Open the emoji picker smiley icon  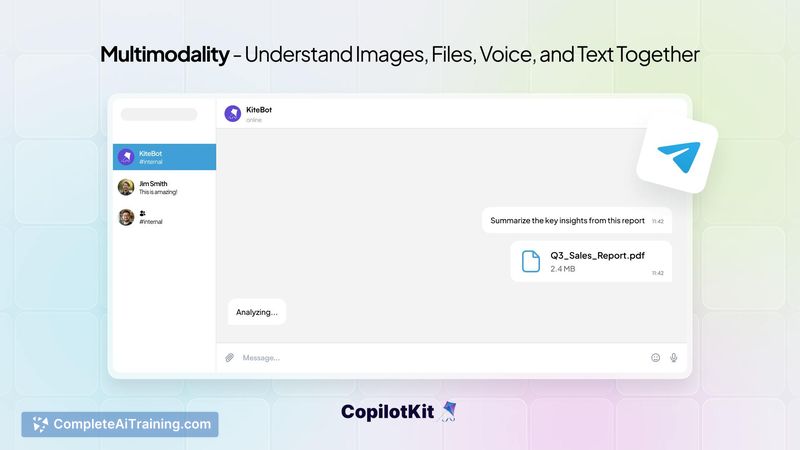click(x=656, y=358)
